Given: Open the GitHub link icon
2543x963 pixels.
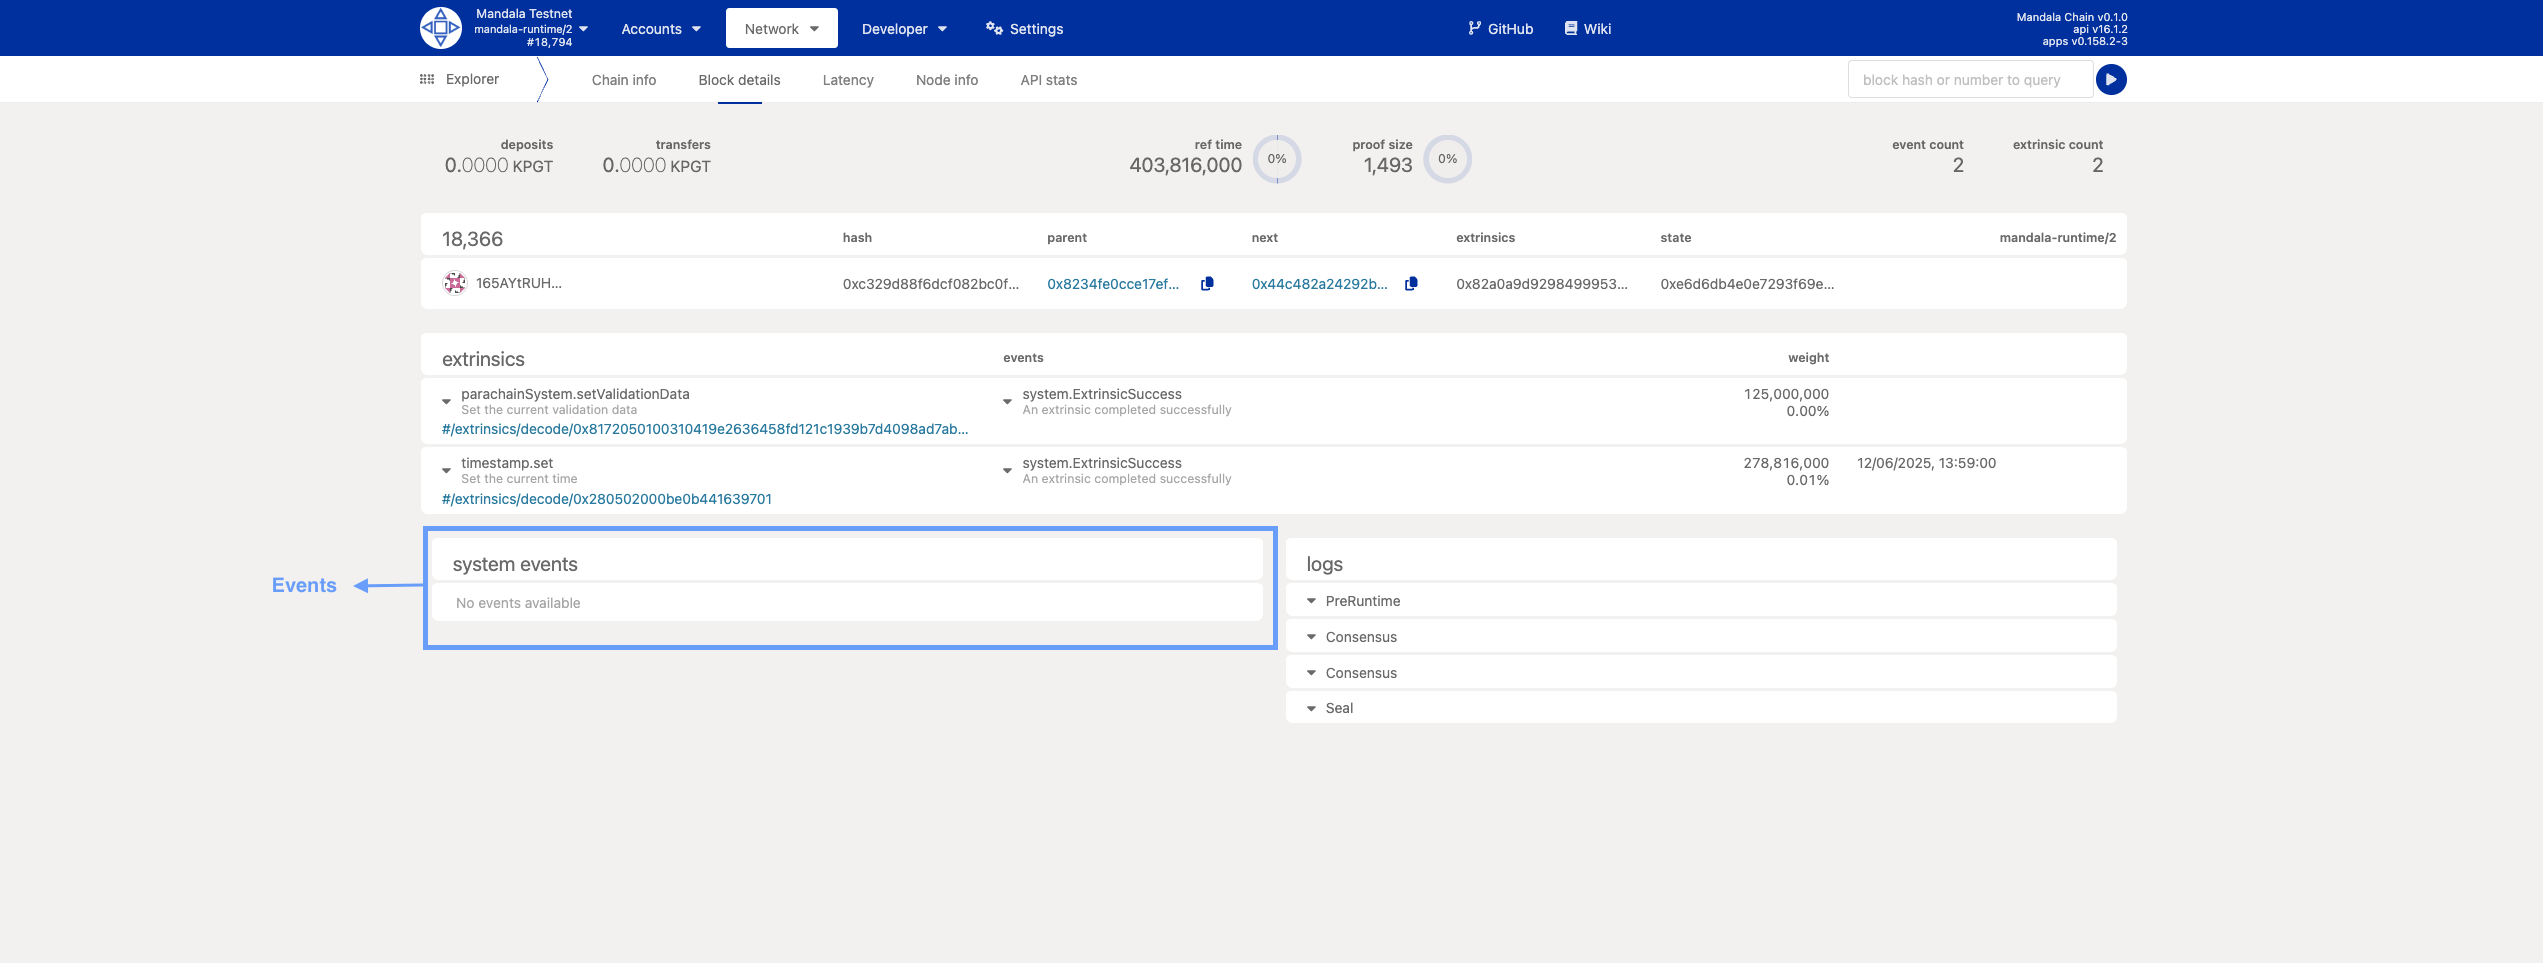Looking at the screenshot, I should pyautogui.click(x=1474, y=28).
